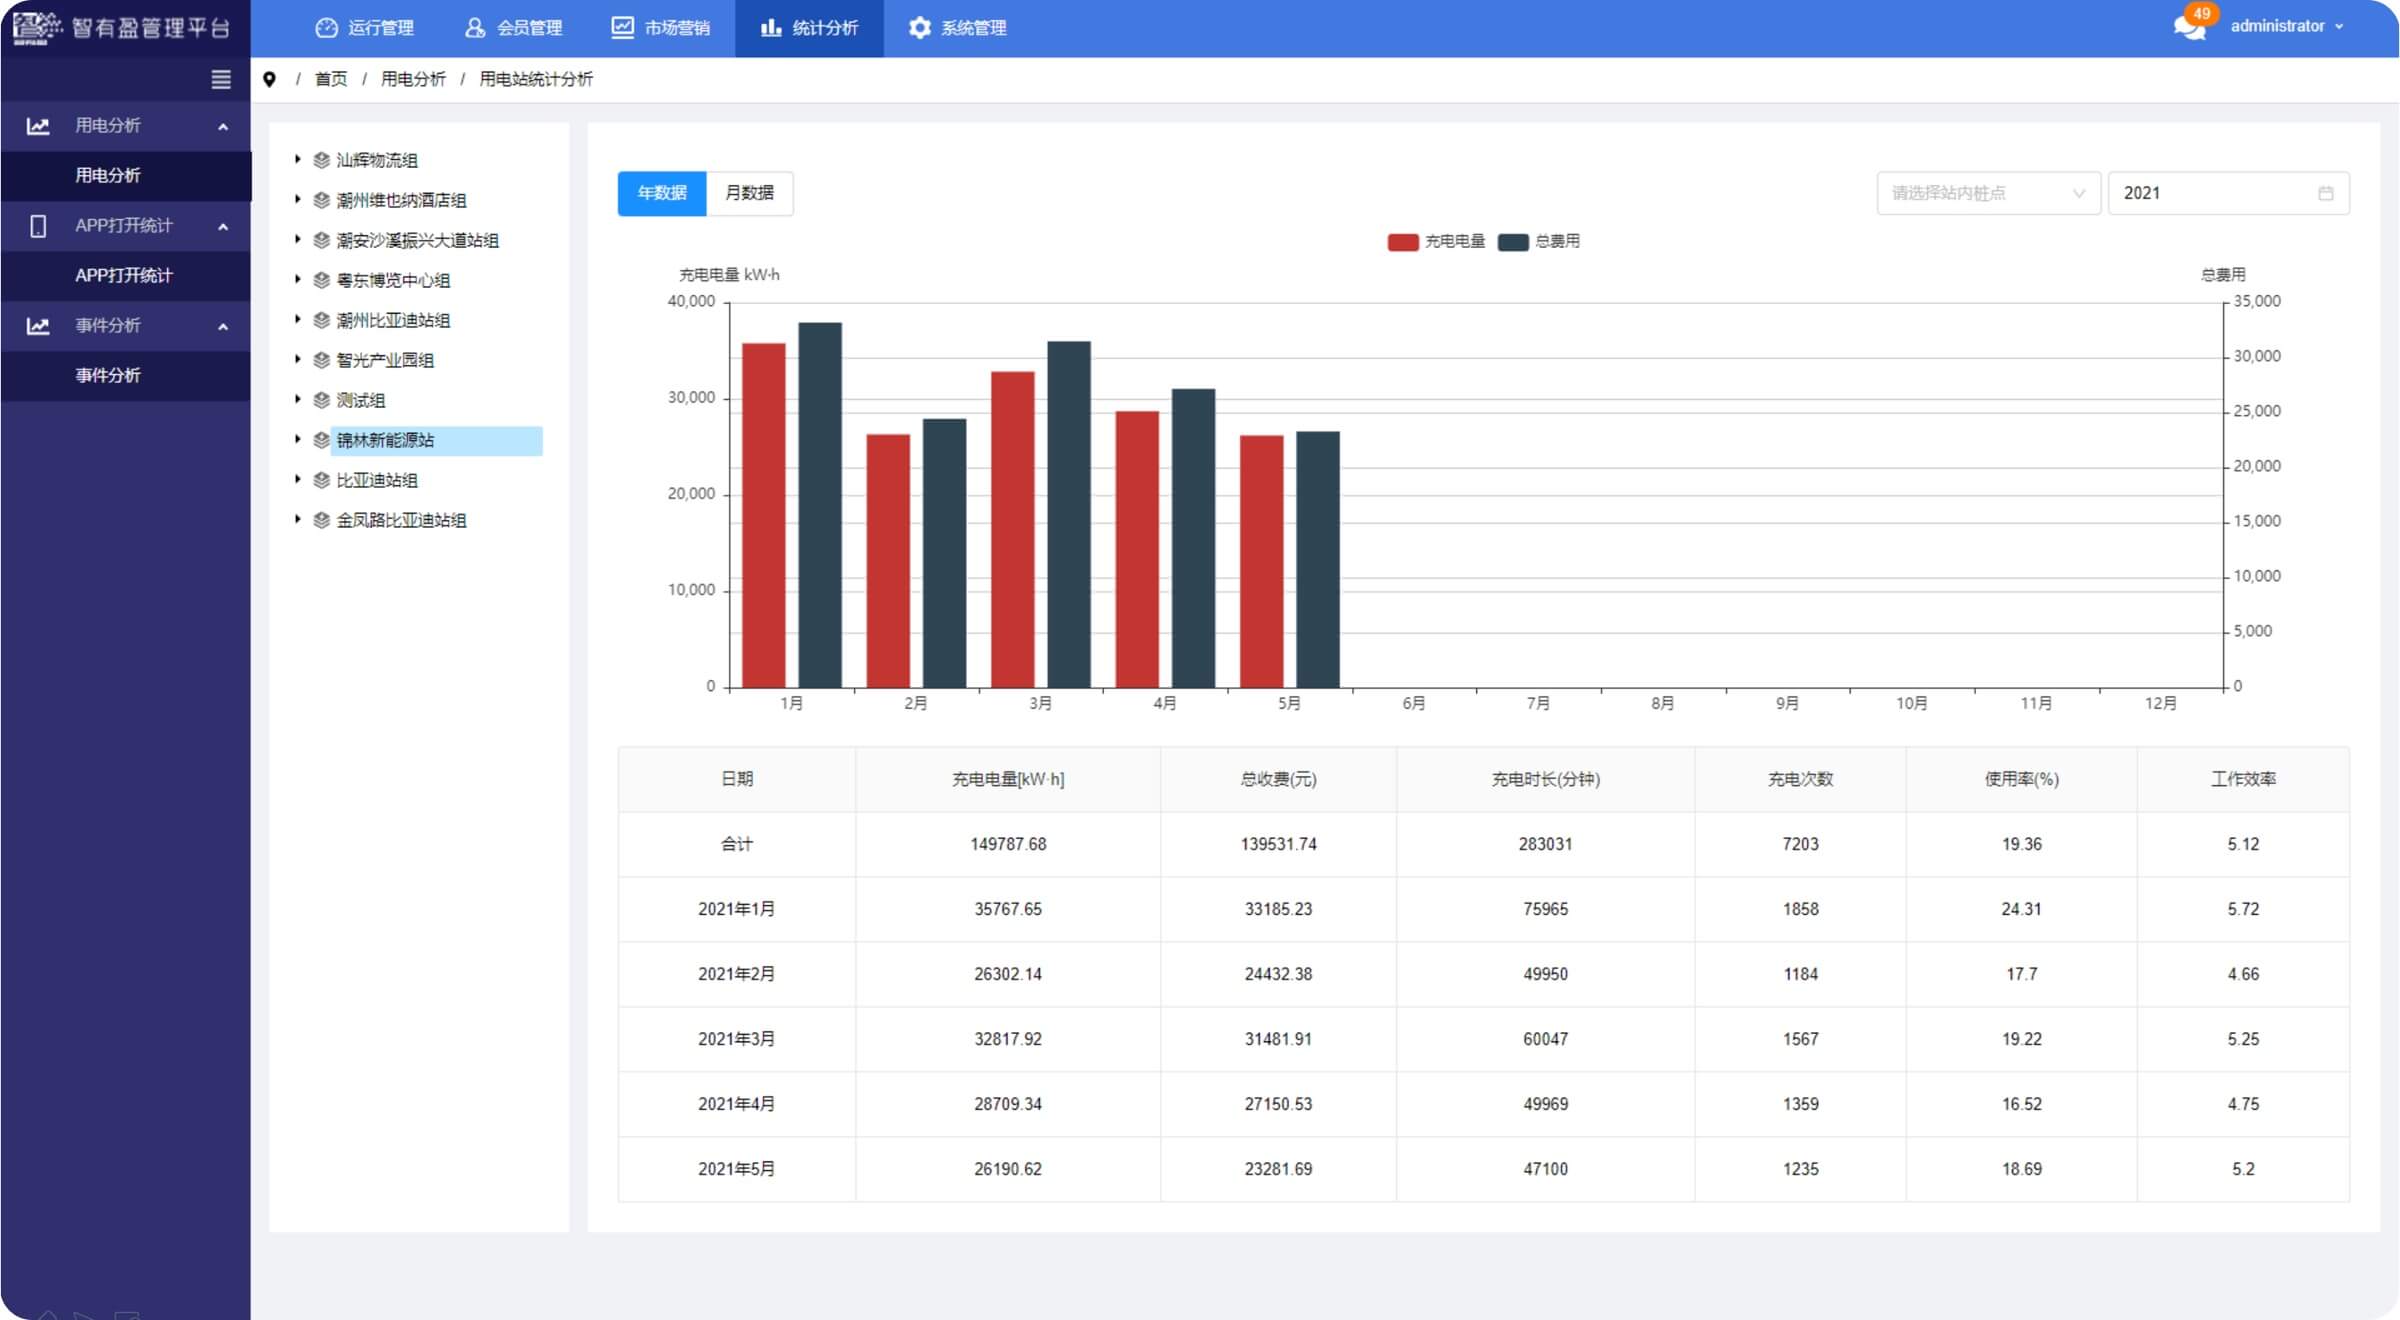2400x1320 pixels.
Task: Click the calendar icon in year field
Action: click(x=2325, y=193)
